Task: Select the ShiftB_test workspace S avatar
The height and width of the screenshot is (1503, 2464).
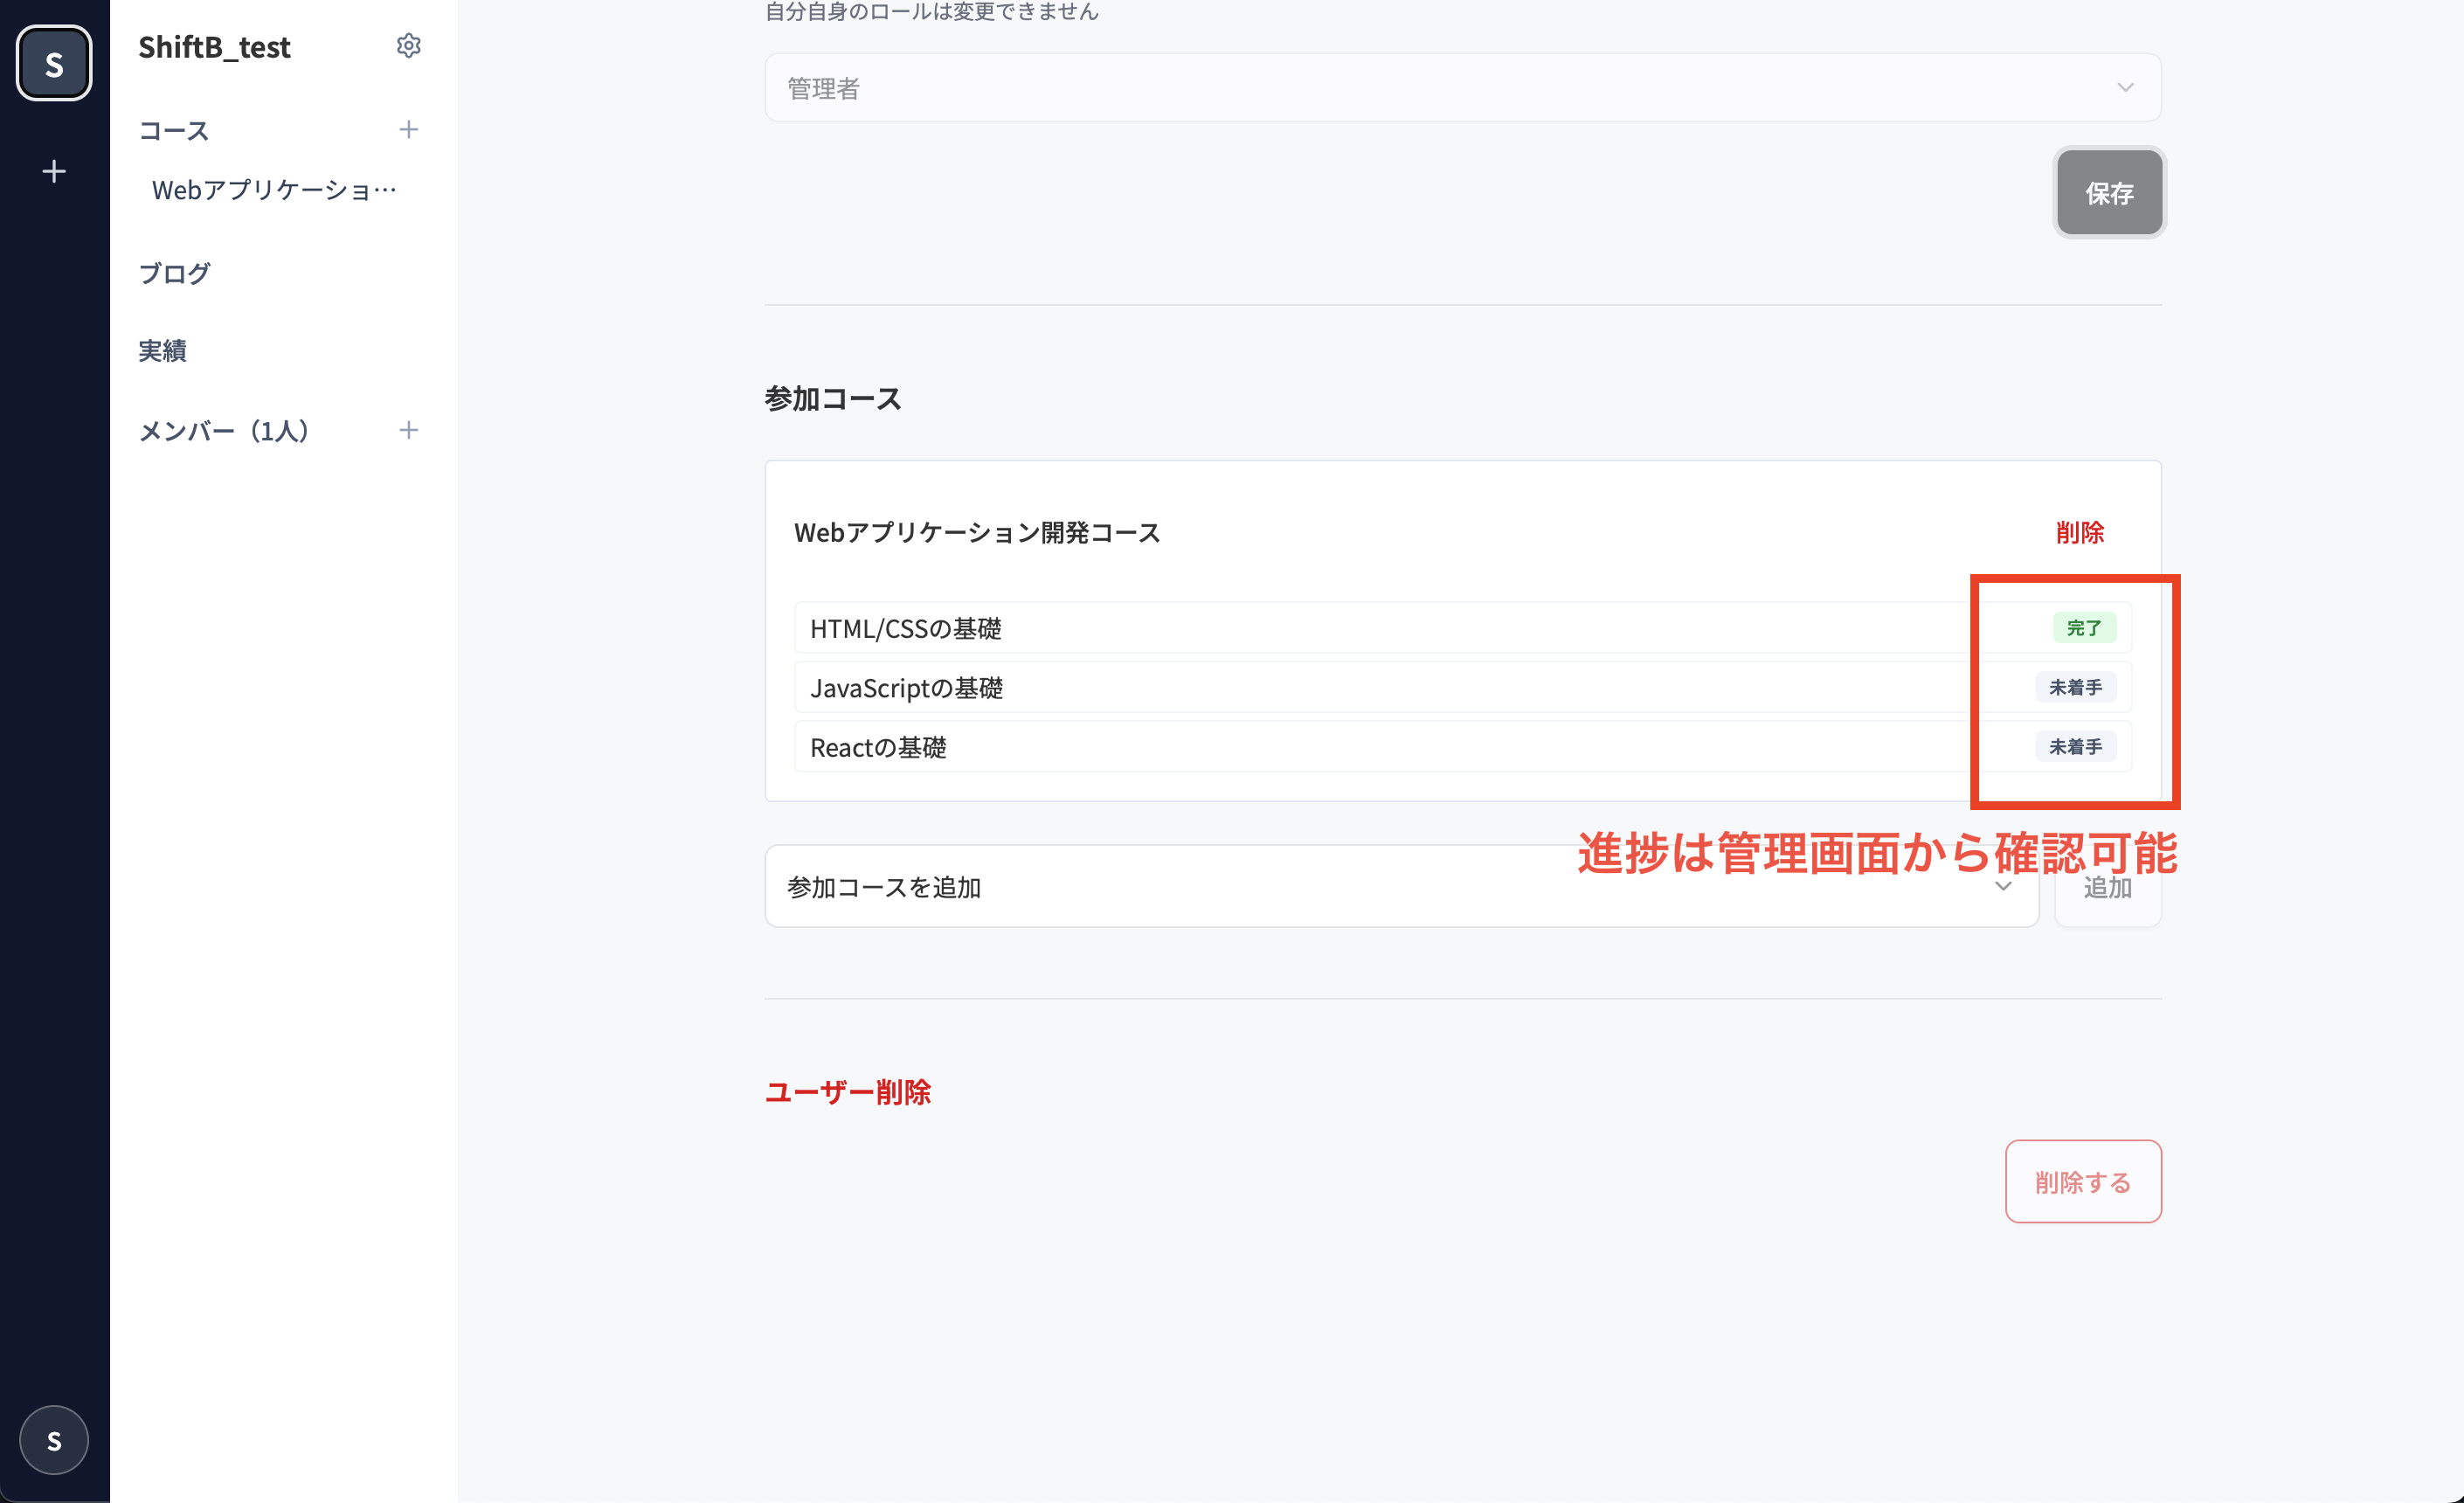Action: (x=54, y=64)
